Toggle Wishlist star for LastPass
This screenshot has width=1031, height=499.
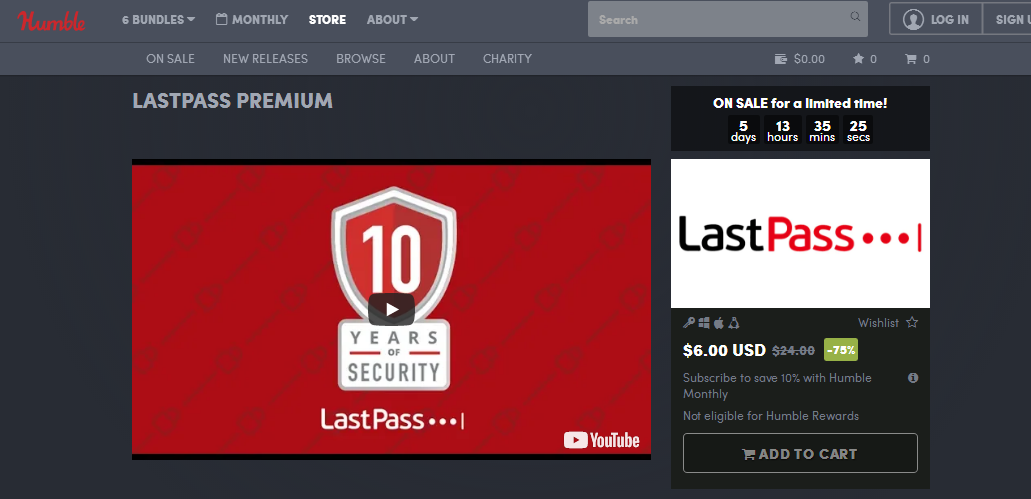[x=912, y=323]
